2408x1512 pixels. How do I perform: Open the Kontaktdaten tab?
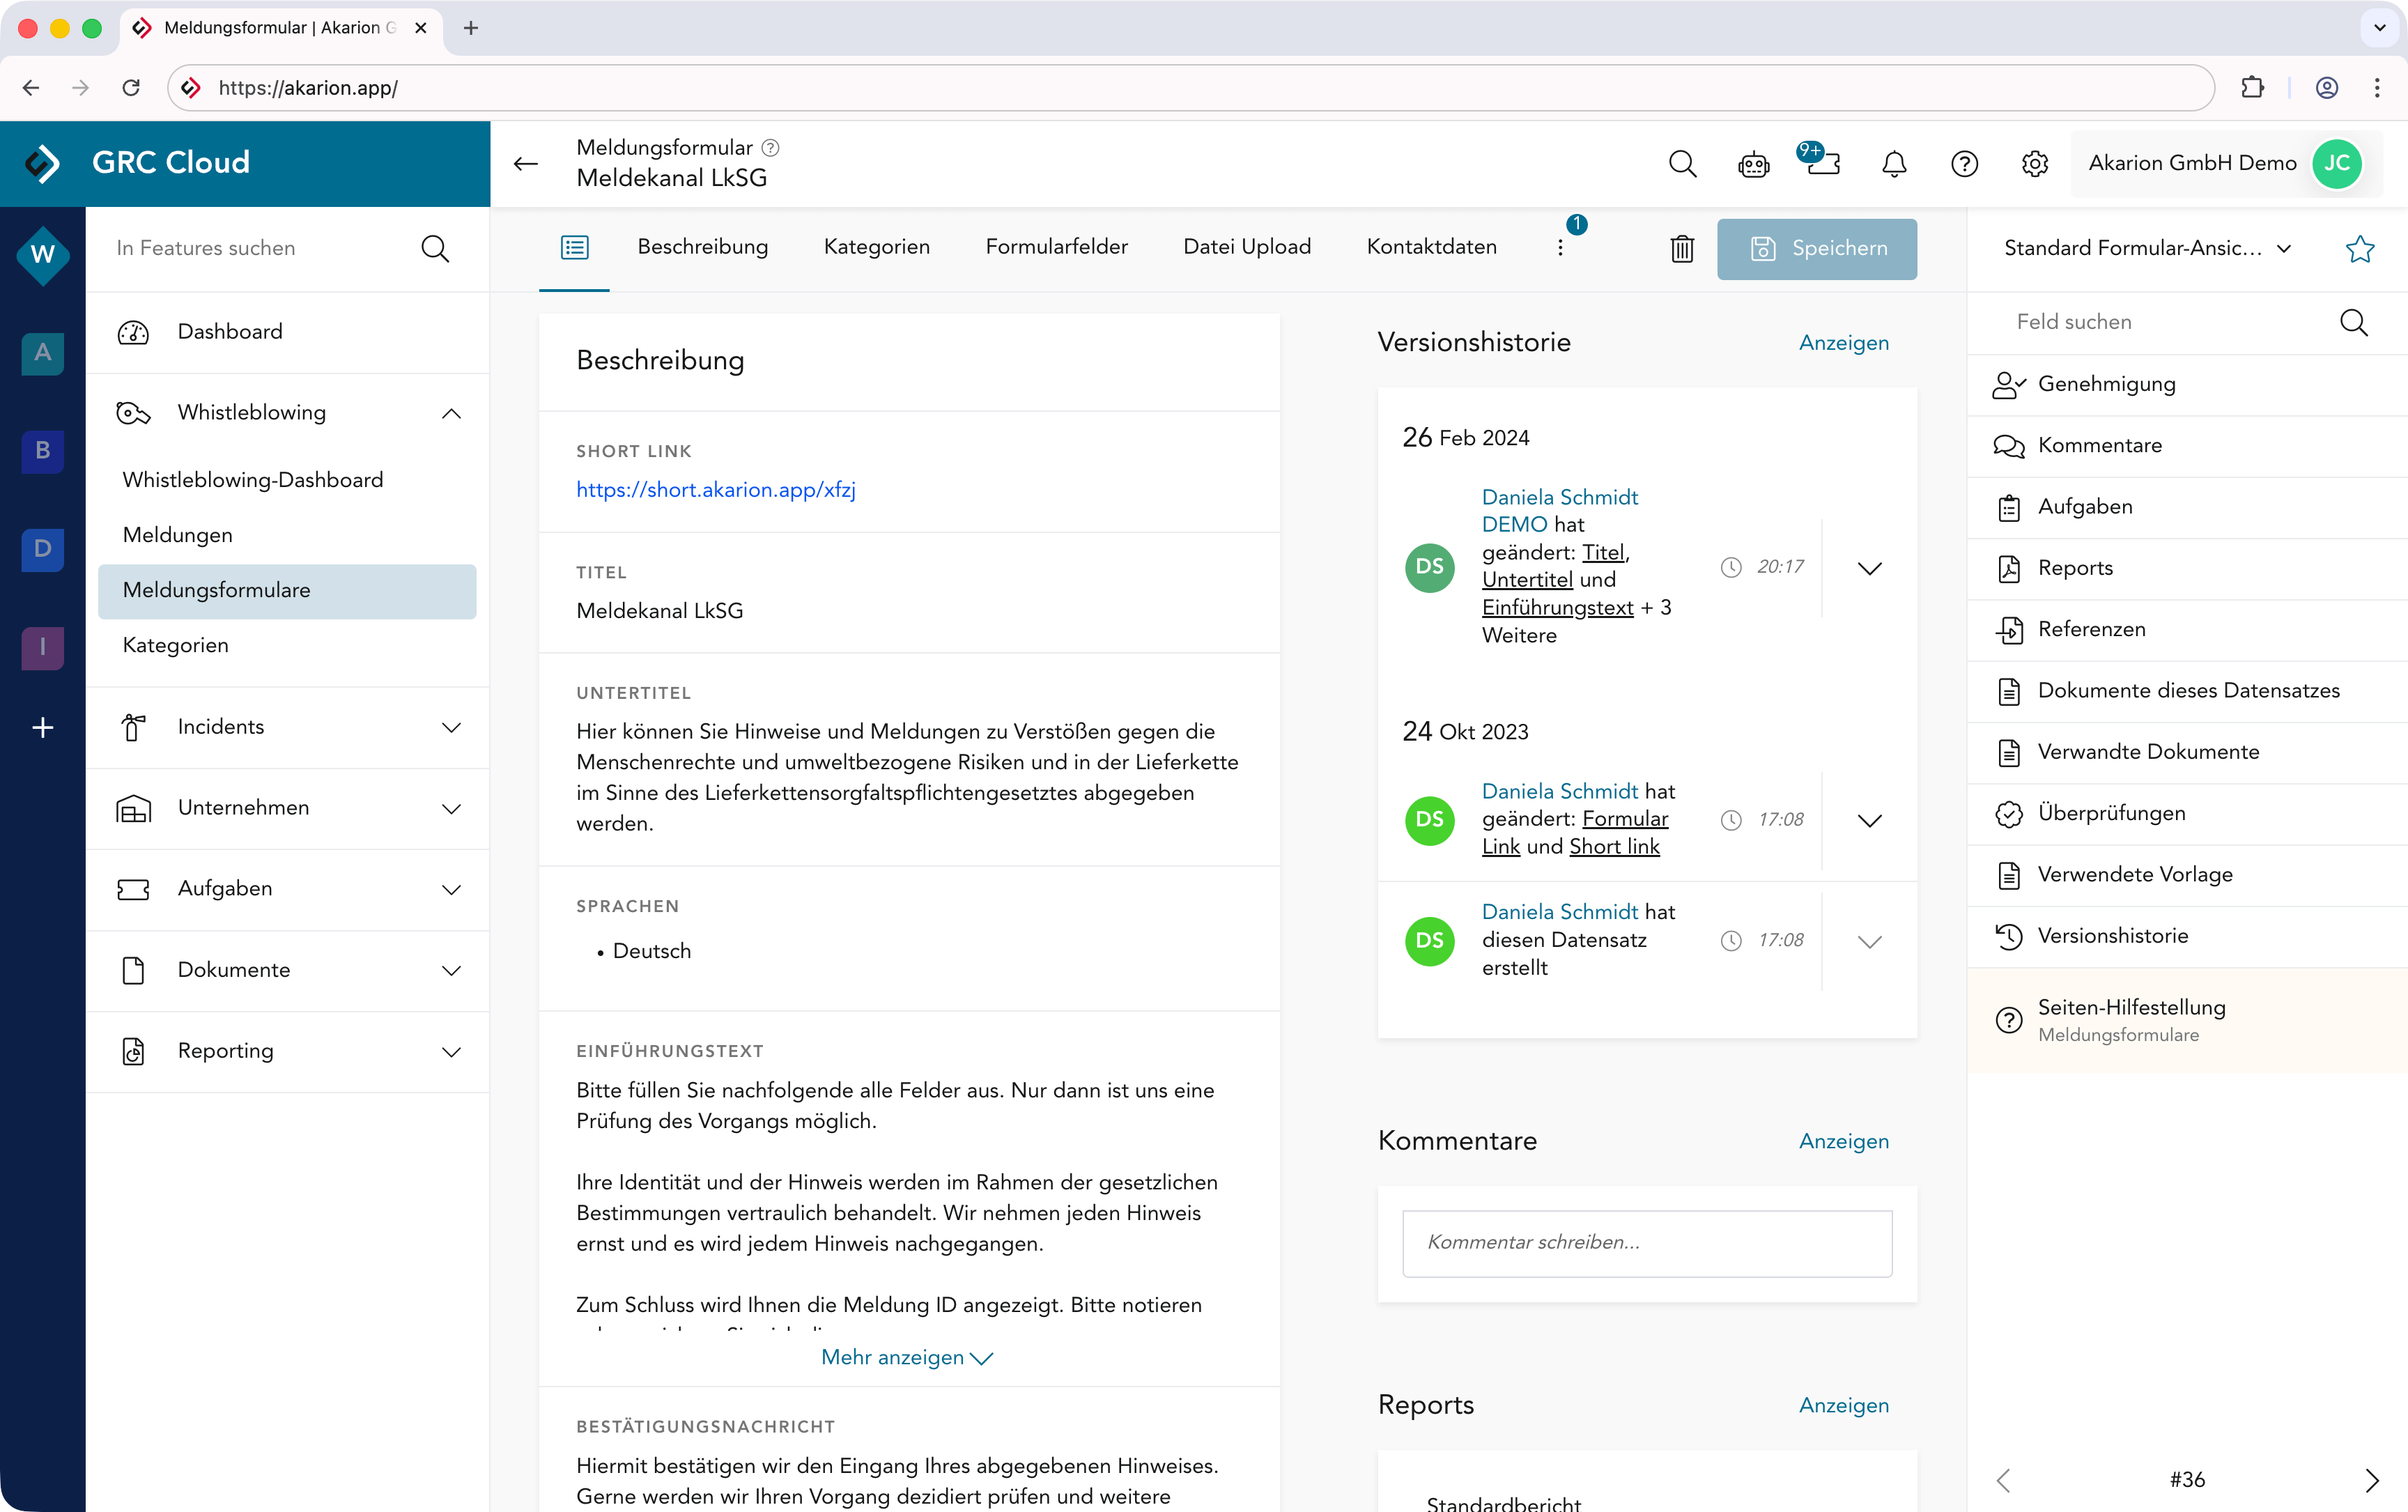pos(1431,247)
